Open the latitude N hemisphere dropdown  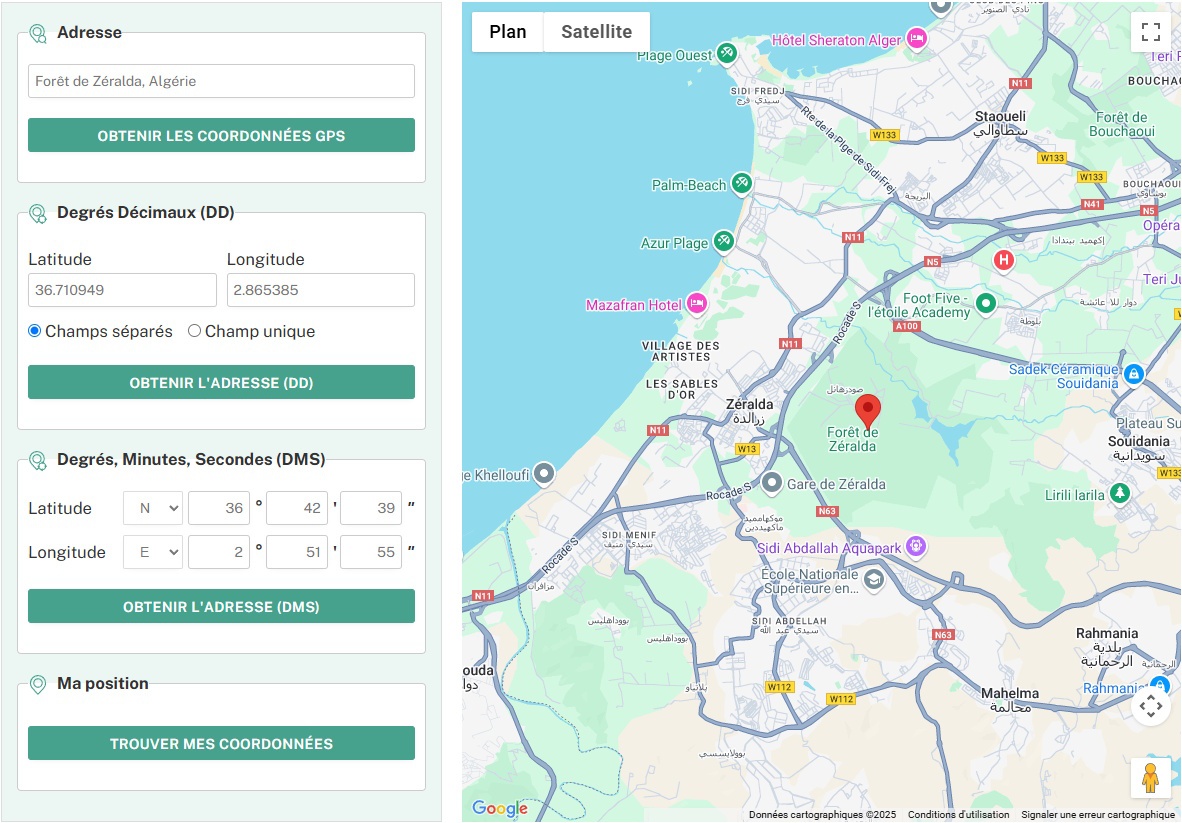153,508
